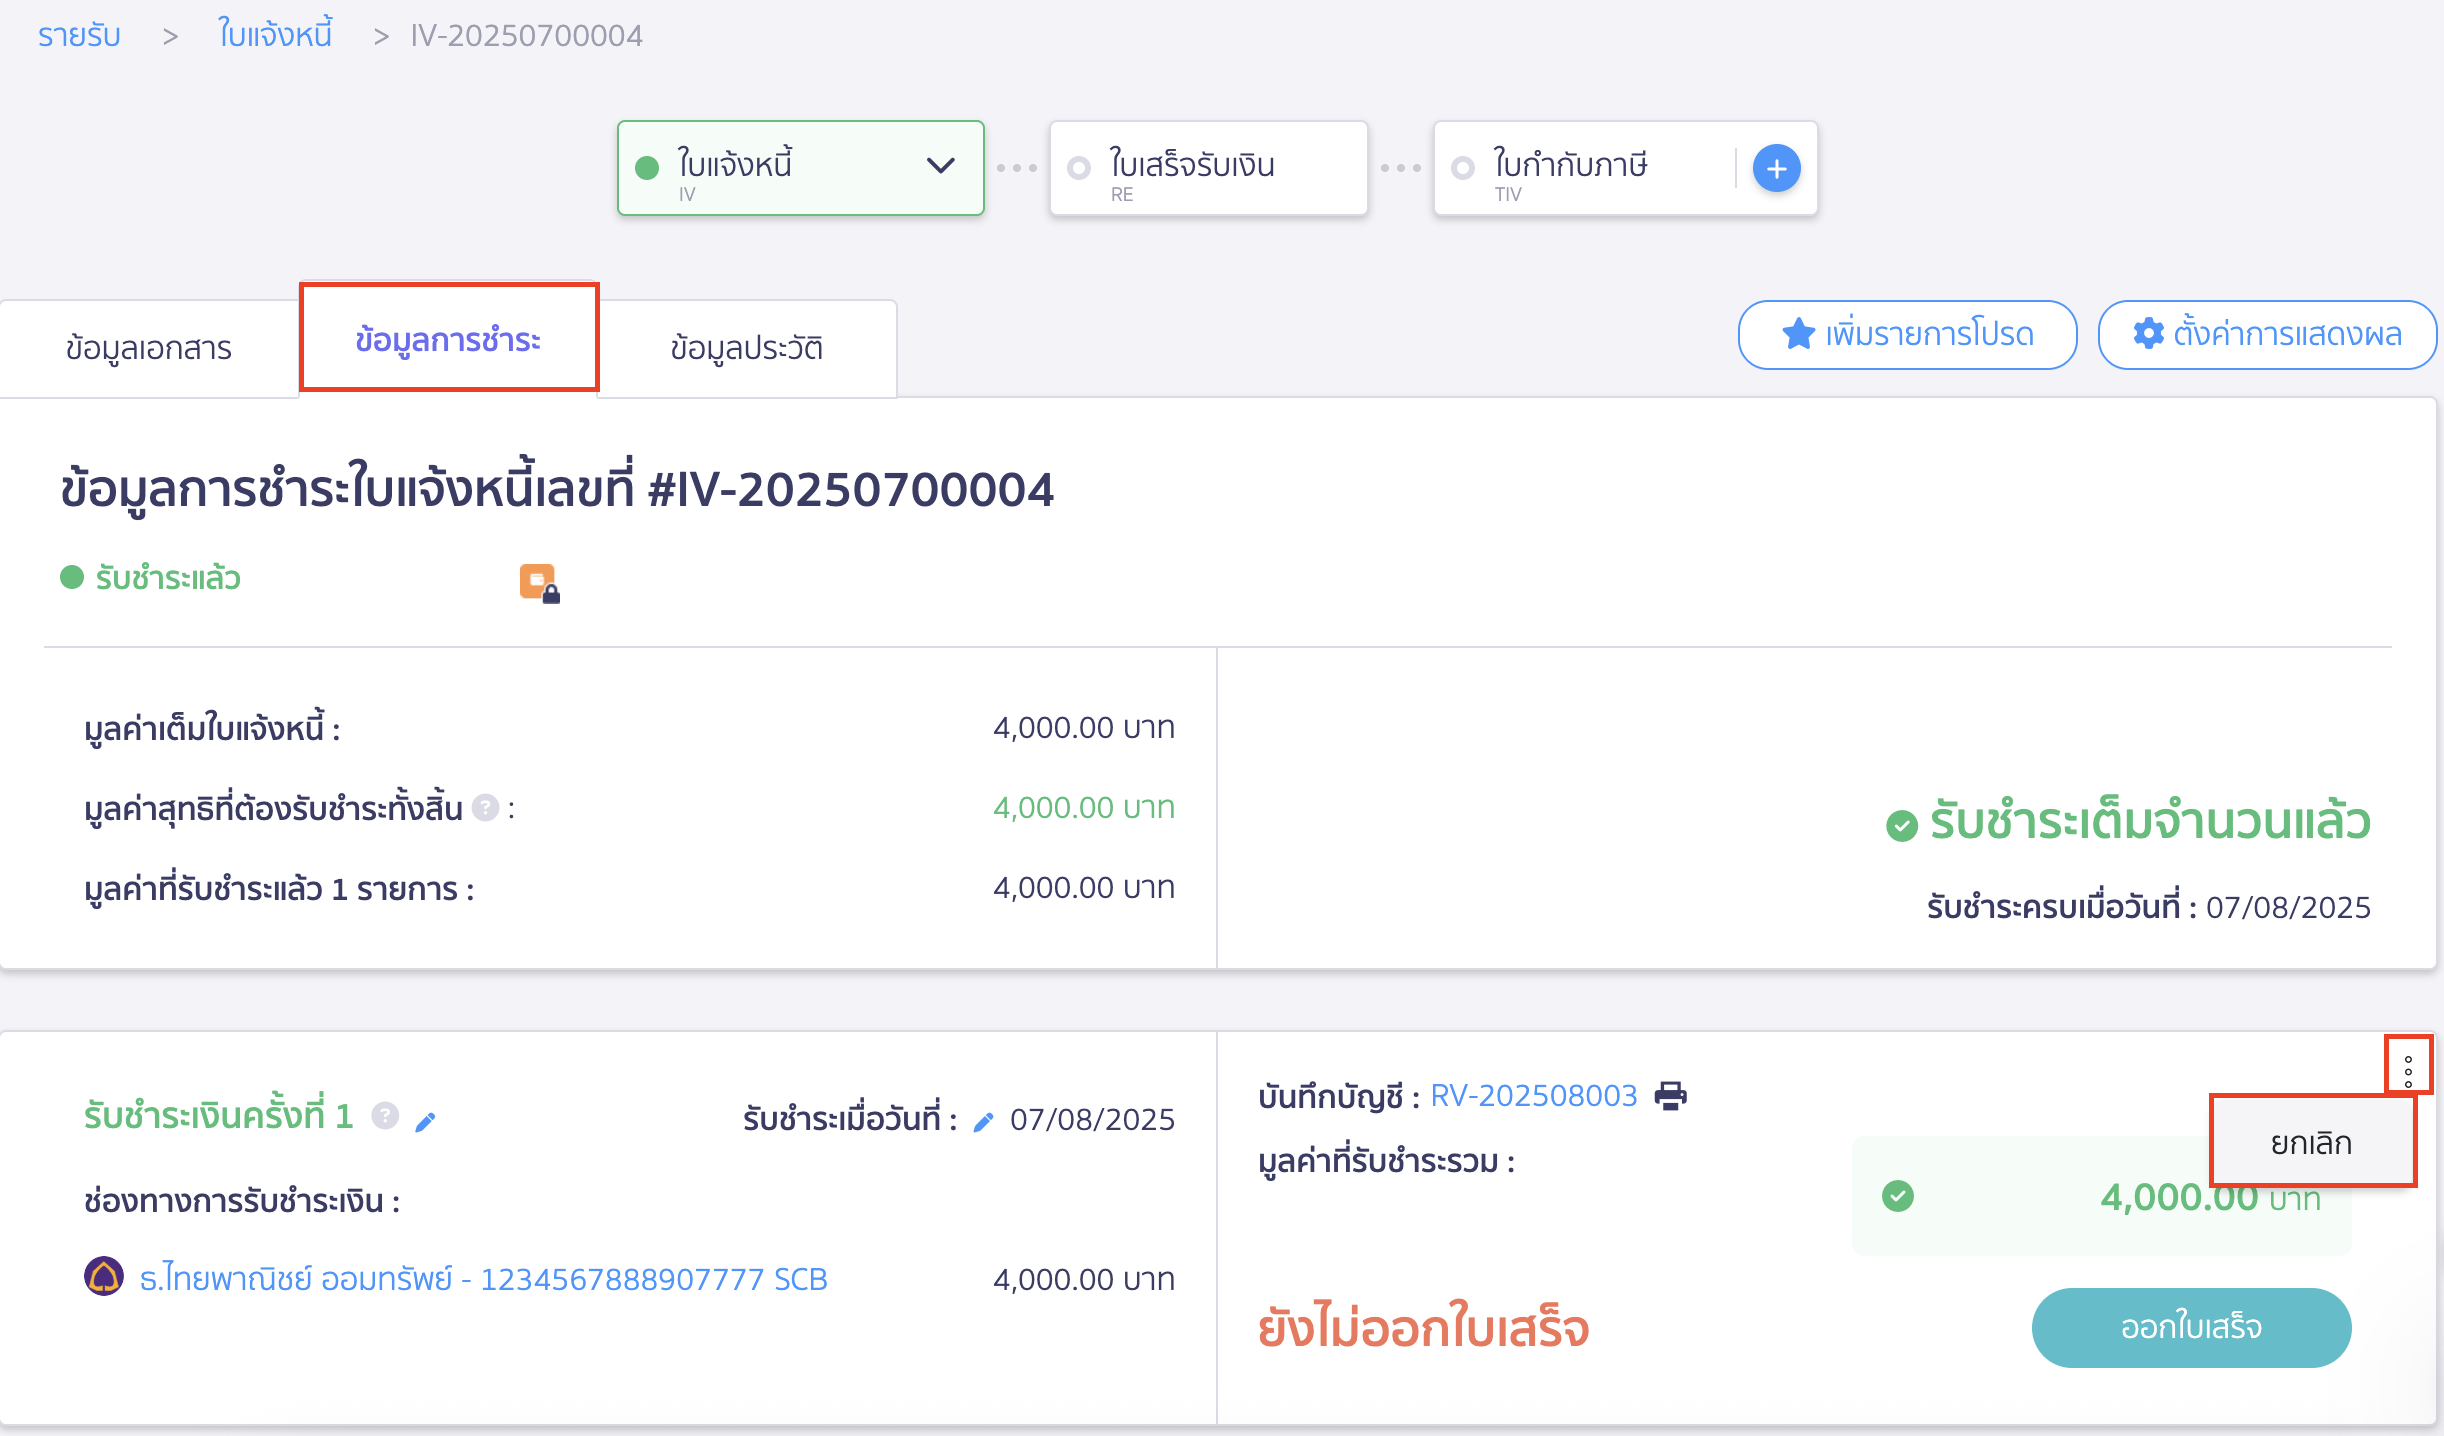This screenshot has width=2444, height=1436.
Task: Click the heading ข้อมูลการชำระใบแจ้งหนี้เลขที่ #IV-20250700004
Action: coord(557,489)
